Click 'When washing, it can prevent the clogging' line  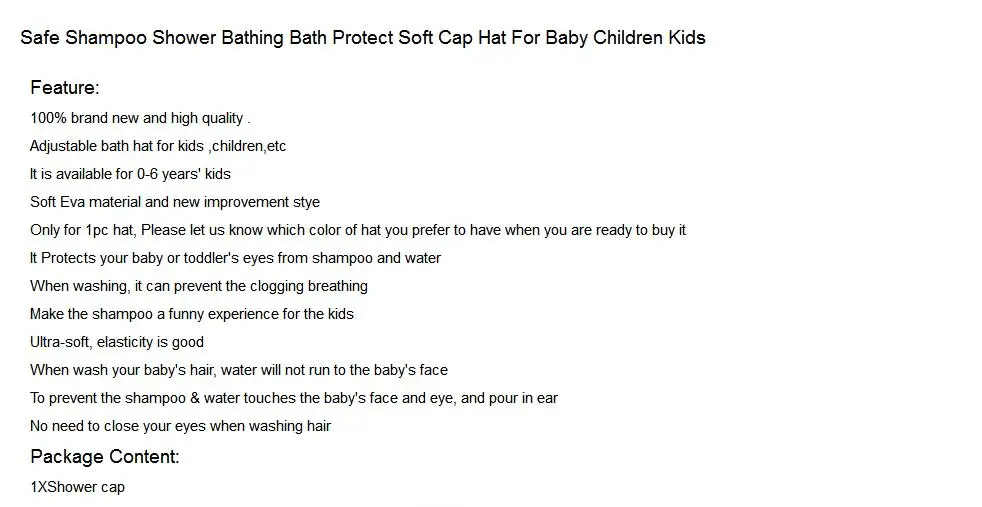pyautogui.click(x=199, y=286)
